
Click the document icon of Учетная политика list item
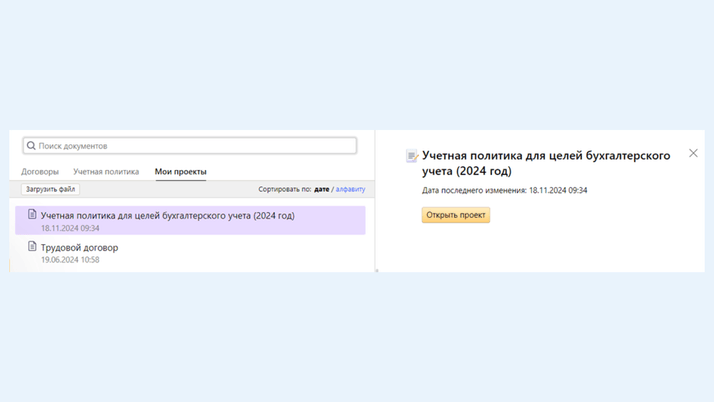point(32,214)
